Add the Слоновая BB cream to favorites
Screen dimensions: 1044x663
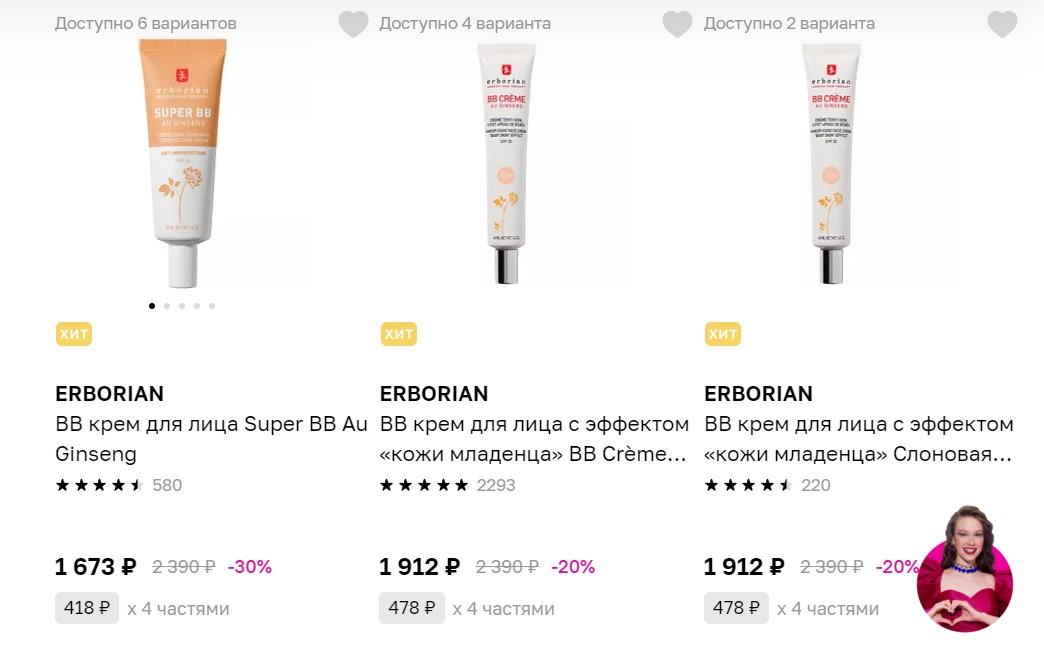pos(1002,24)
